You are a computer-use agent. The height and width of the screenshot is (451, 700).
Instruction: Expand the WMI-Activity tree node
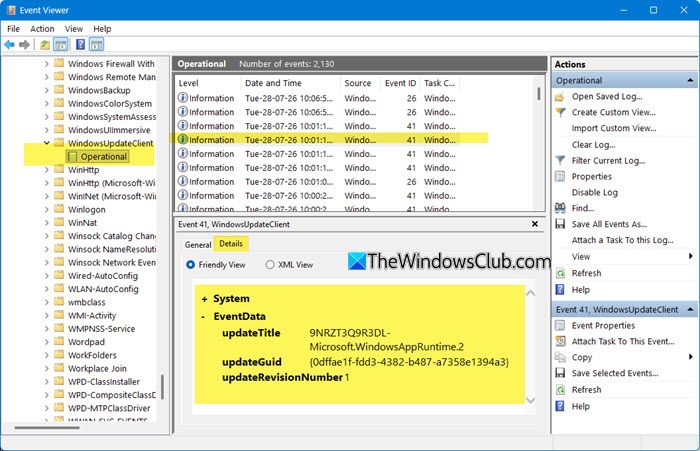(46, 315)
